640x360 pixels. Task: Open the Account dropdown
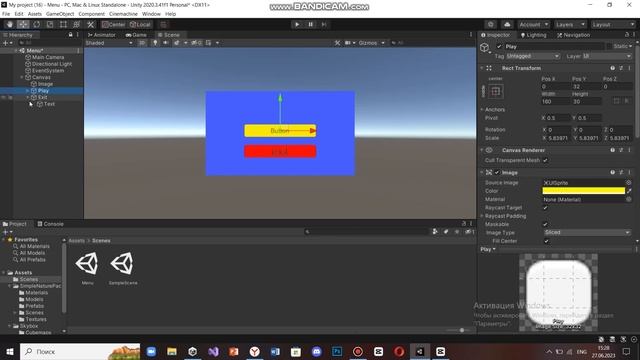click(x=533, y=24)
